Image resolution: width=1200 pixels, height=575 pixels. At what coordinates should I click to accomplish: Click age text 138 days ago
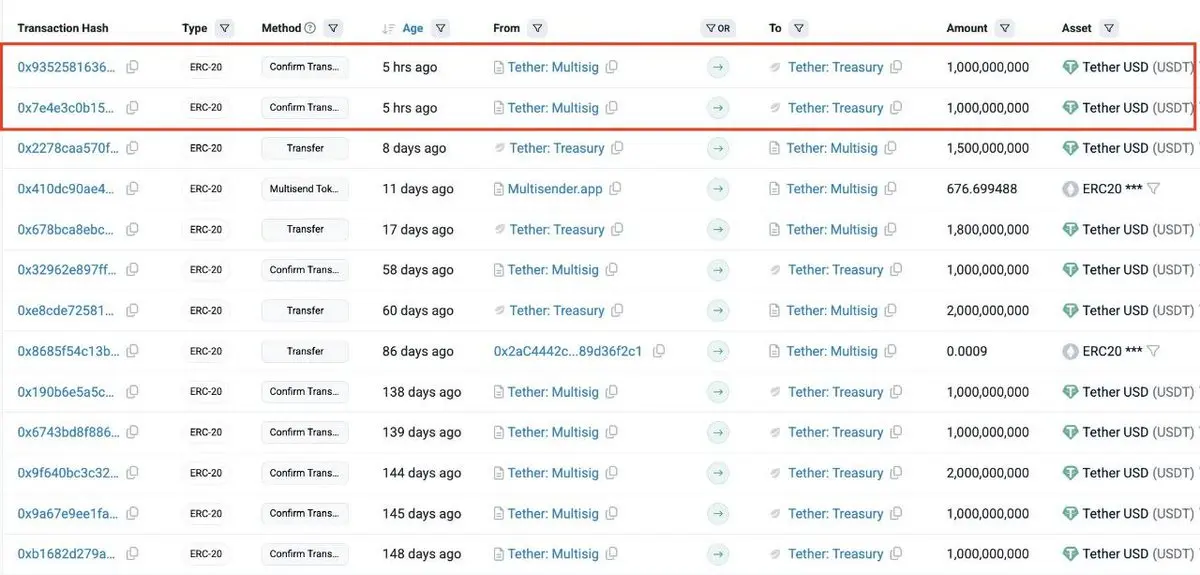(x=422, y=392)
